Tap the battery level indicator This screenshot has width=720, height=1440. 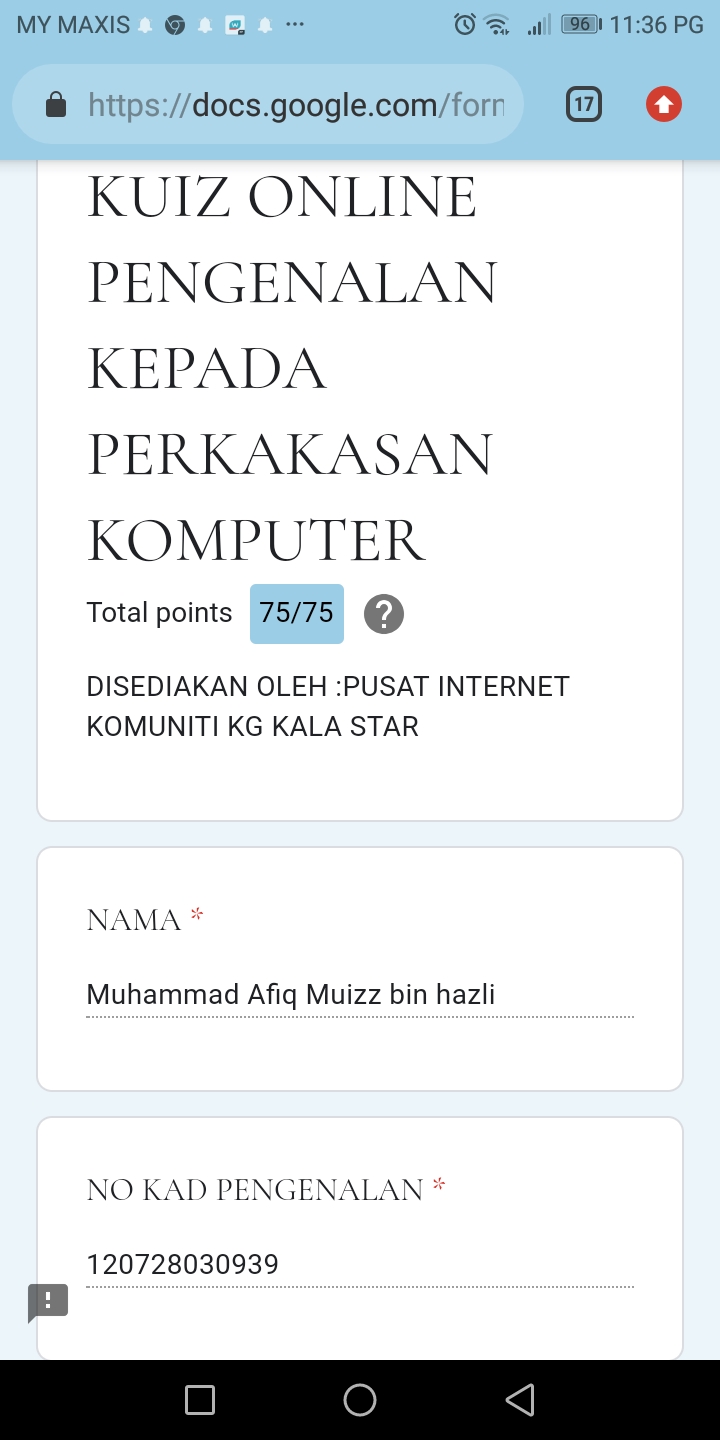[x=581, y=25]
